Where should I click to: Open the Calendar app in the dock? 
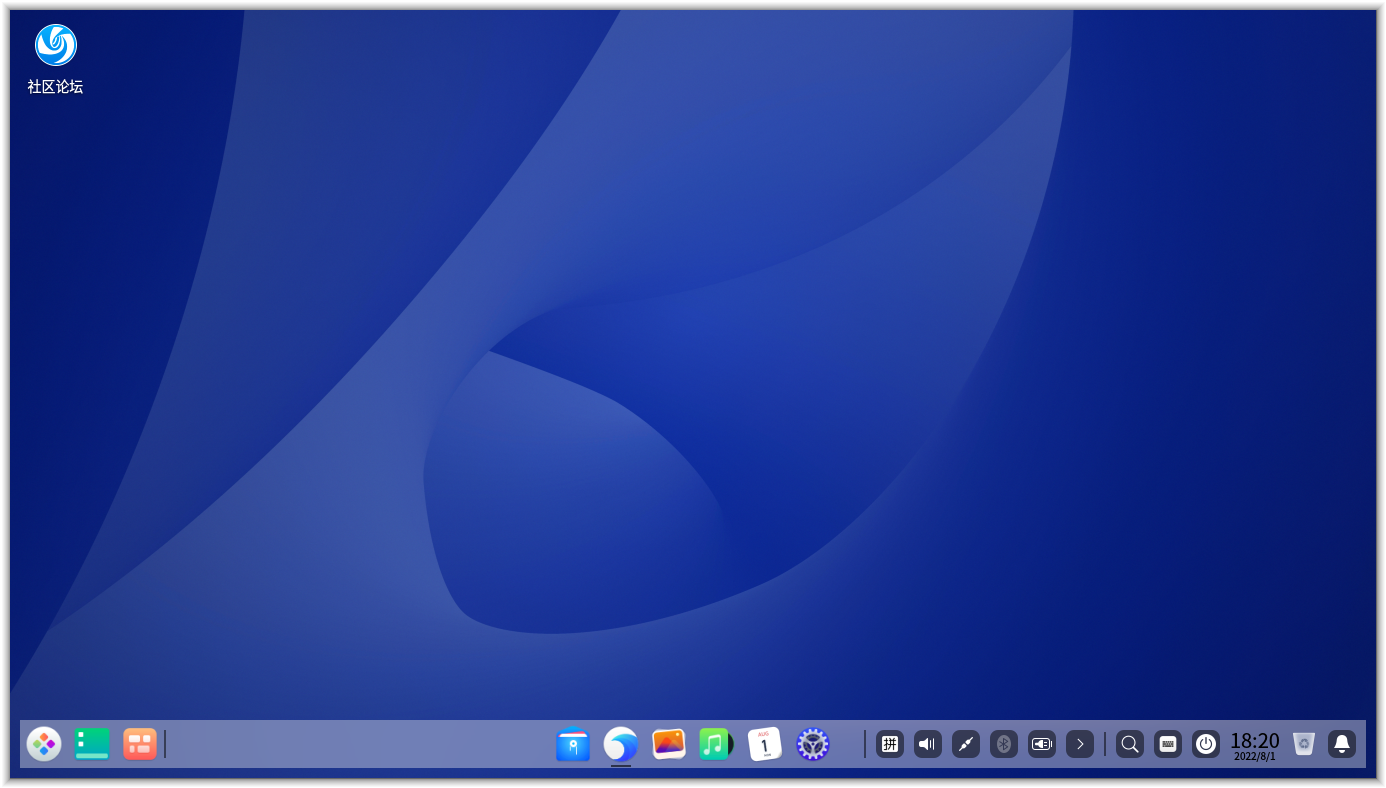click(x=765, y=744)
